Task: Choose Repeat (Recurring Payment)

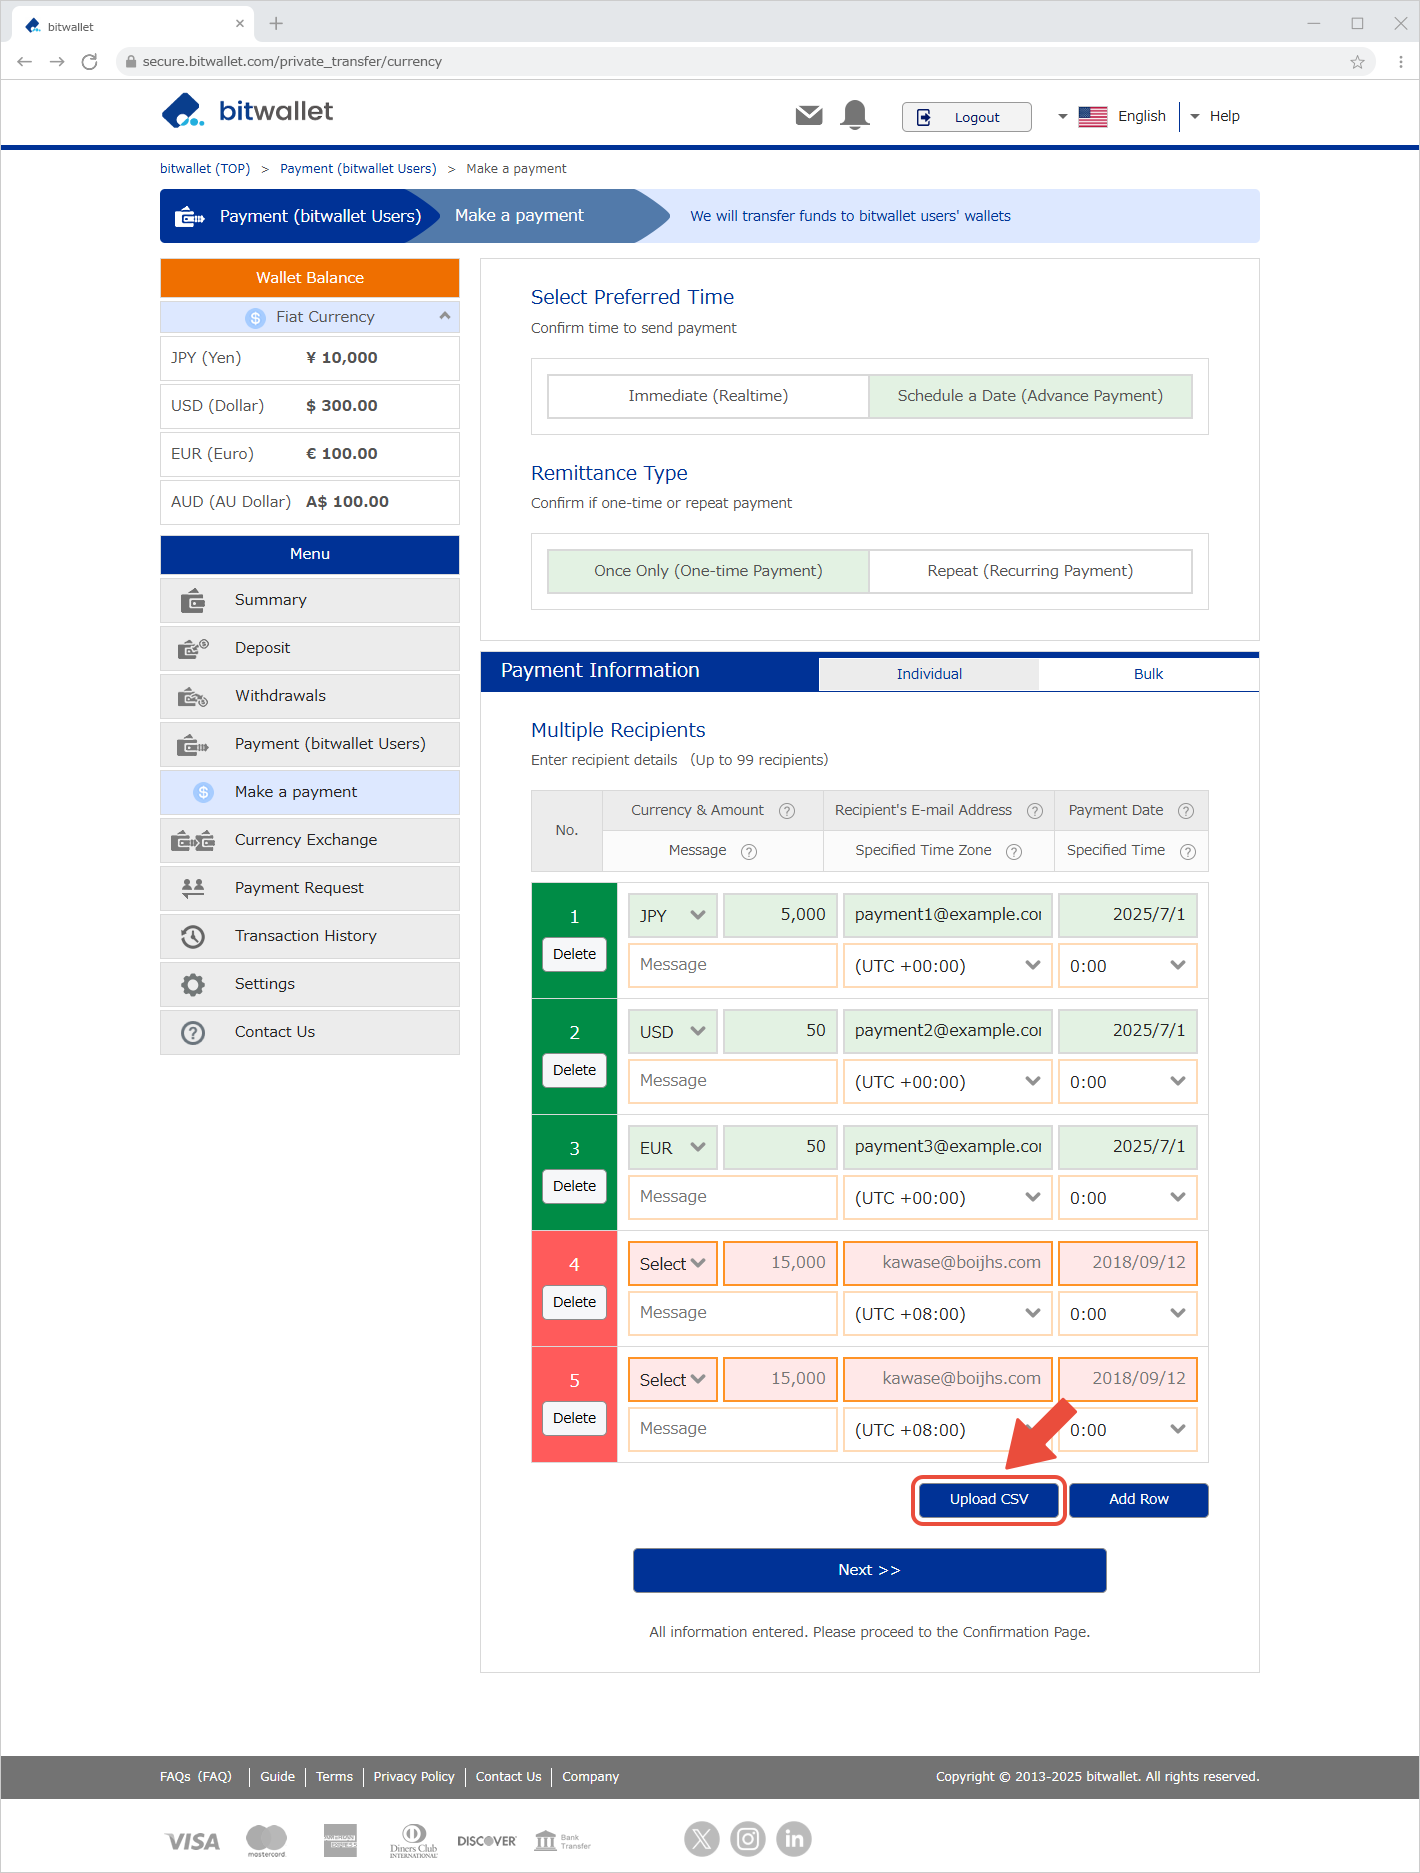Action: click(x=1030, y=571)
